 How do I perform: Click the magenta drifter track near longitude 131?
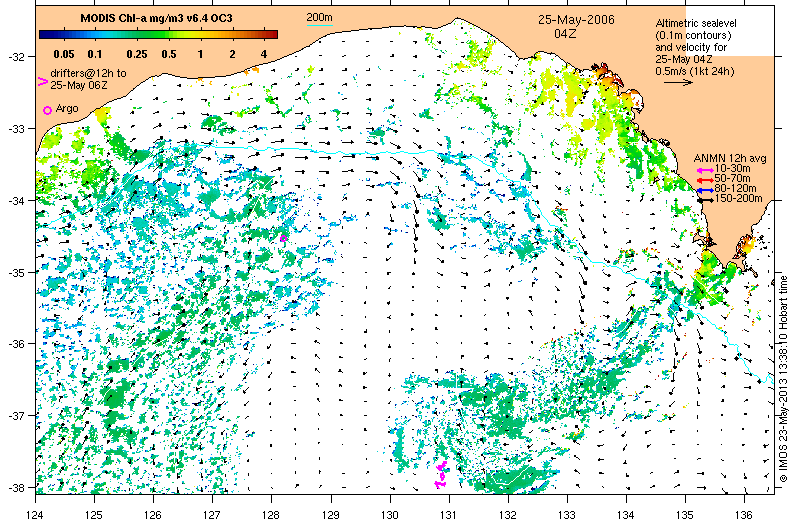[441, 475]
